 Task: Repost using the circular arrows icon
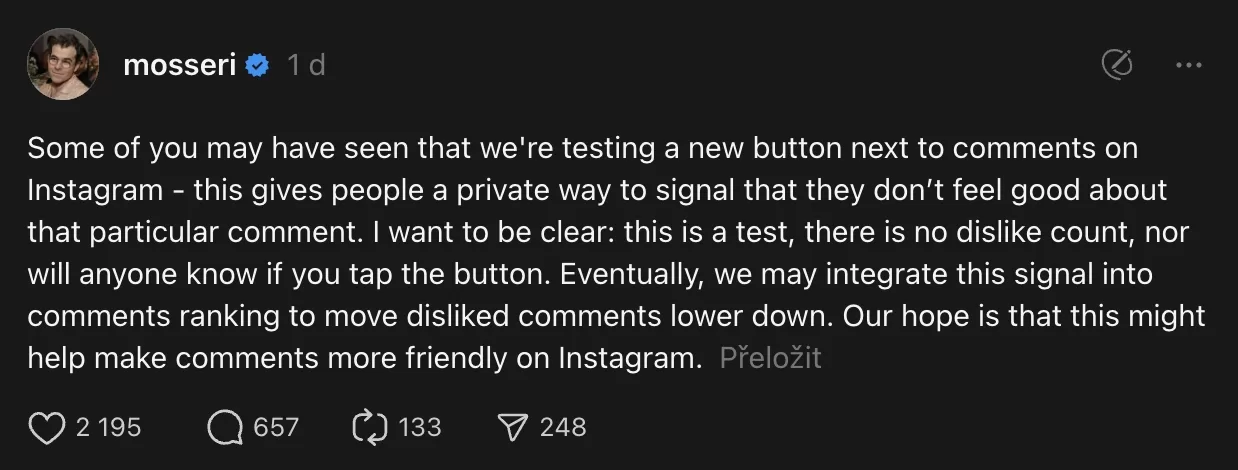coord(369,428)
